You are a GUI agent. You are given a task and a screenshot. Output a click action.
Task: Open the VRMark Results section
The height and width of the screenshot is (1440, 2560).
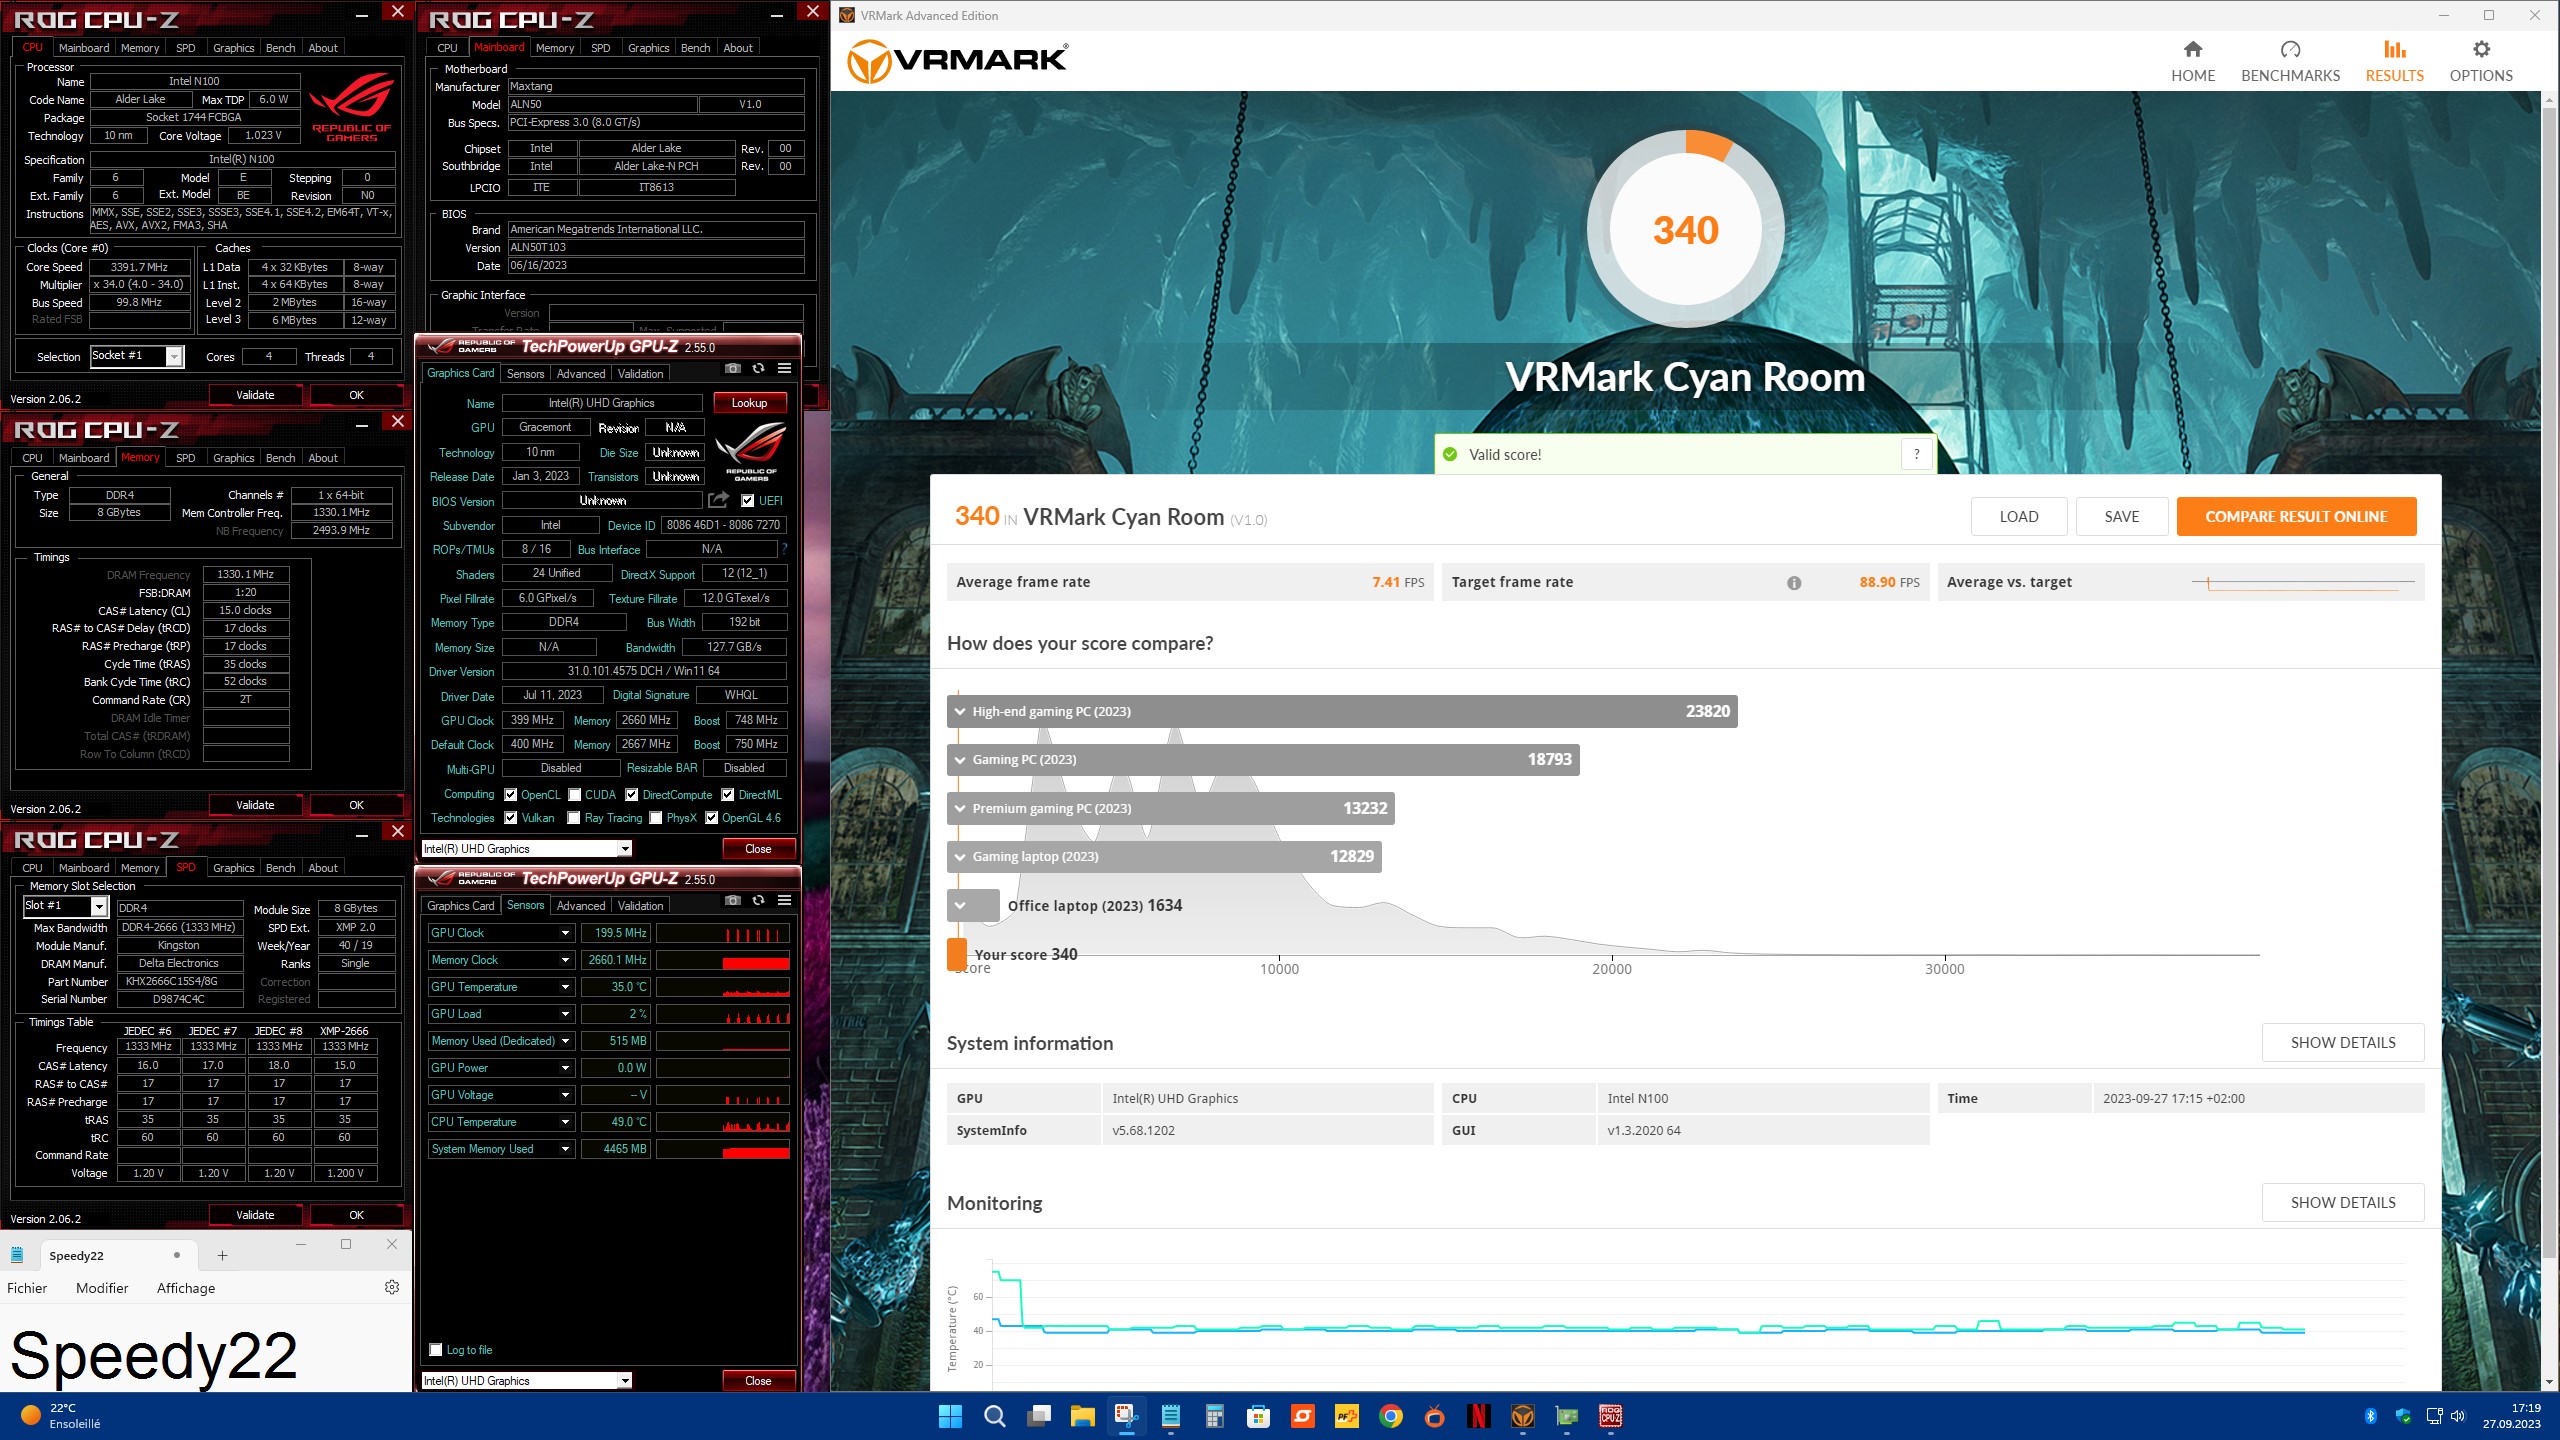point(2394,61)
